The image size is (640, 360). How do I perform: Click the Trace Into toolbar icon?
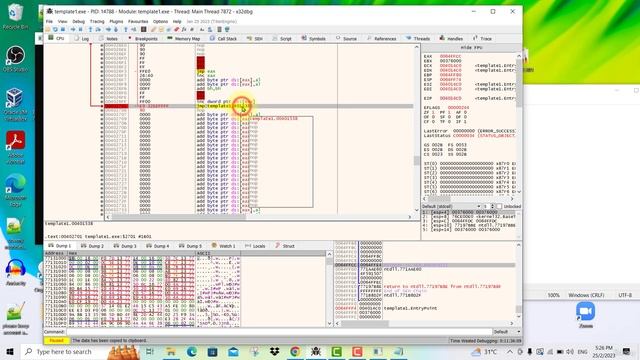[x=108, y=29]
